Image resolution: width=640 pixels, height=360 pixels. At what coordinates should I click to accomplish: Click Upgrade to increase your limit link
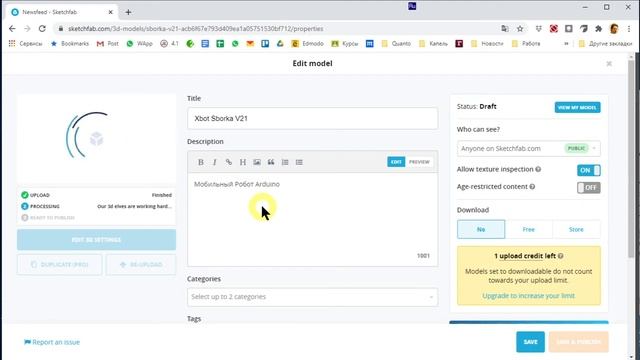click(x=529, y=296)
